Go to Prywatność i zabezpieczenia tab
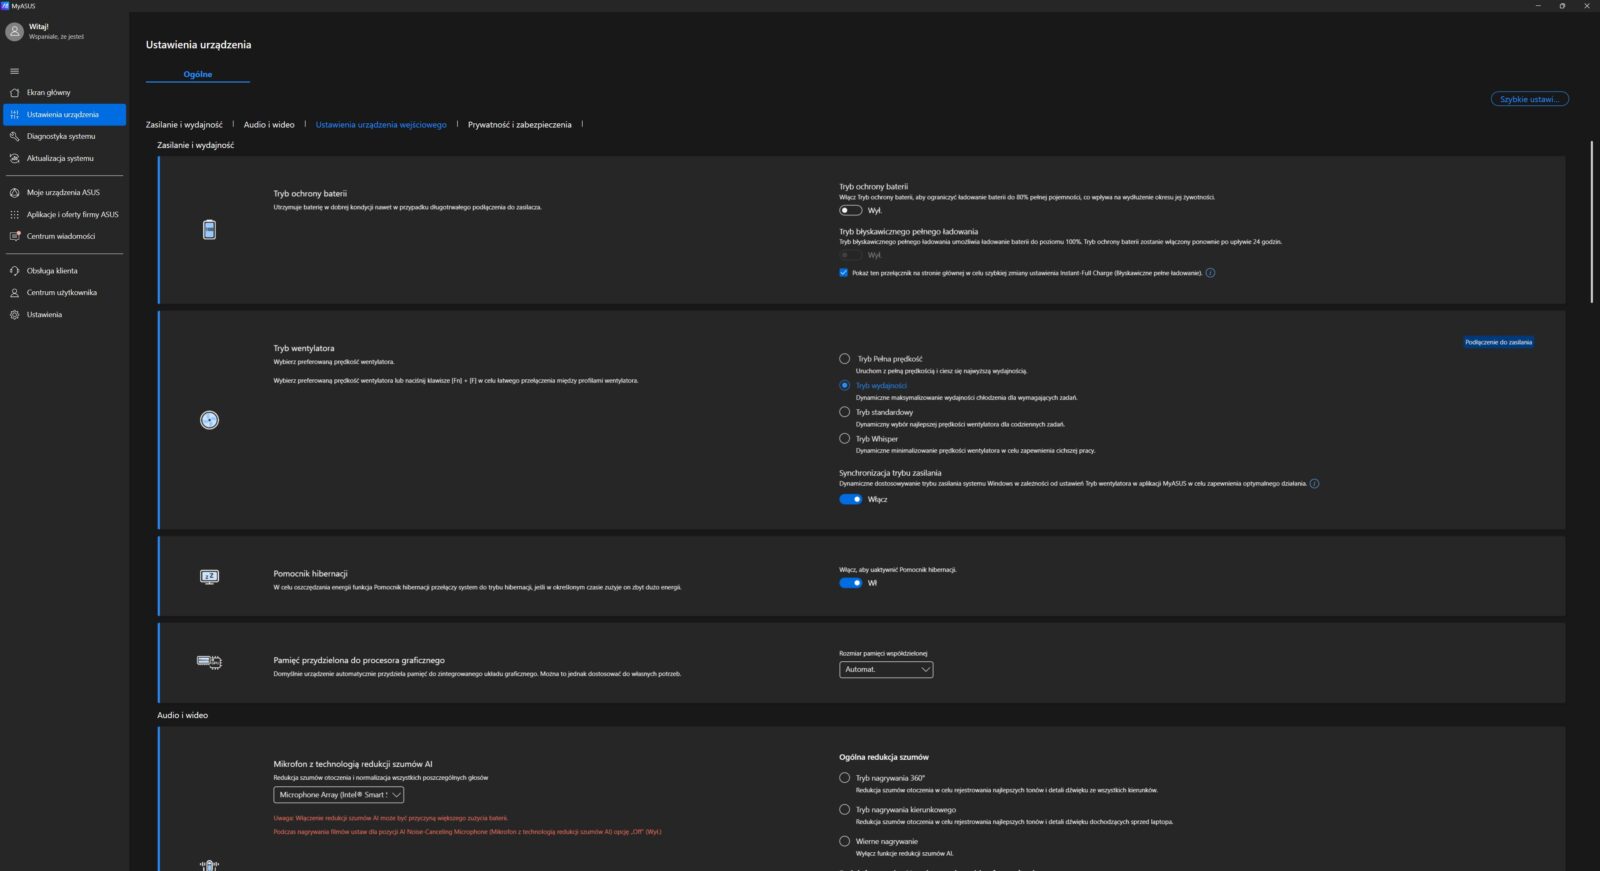The image size is (1600, 871). tap(519, 125)
